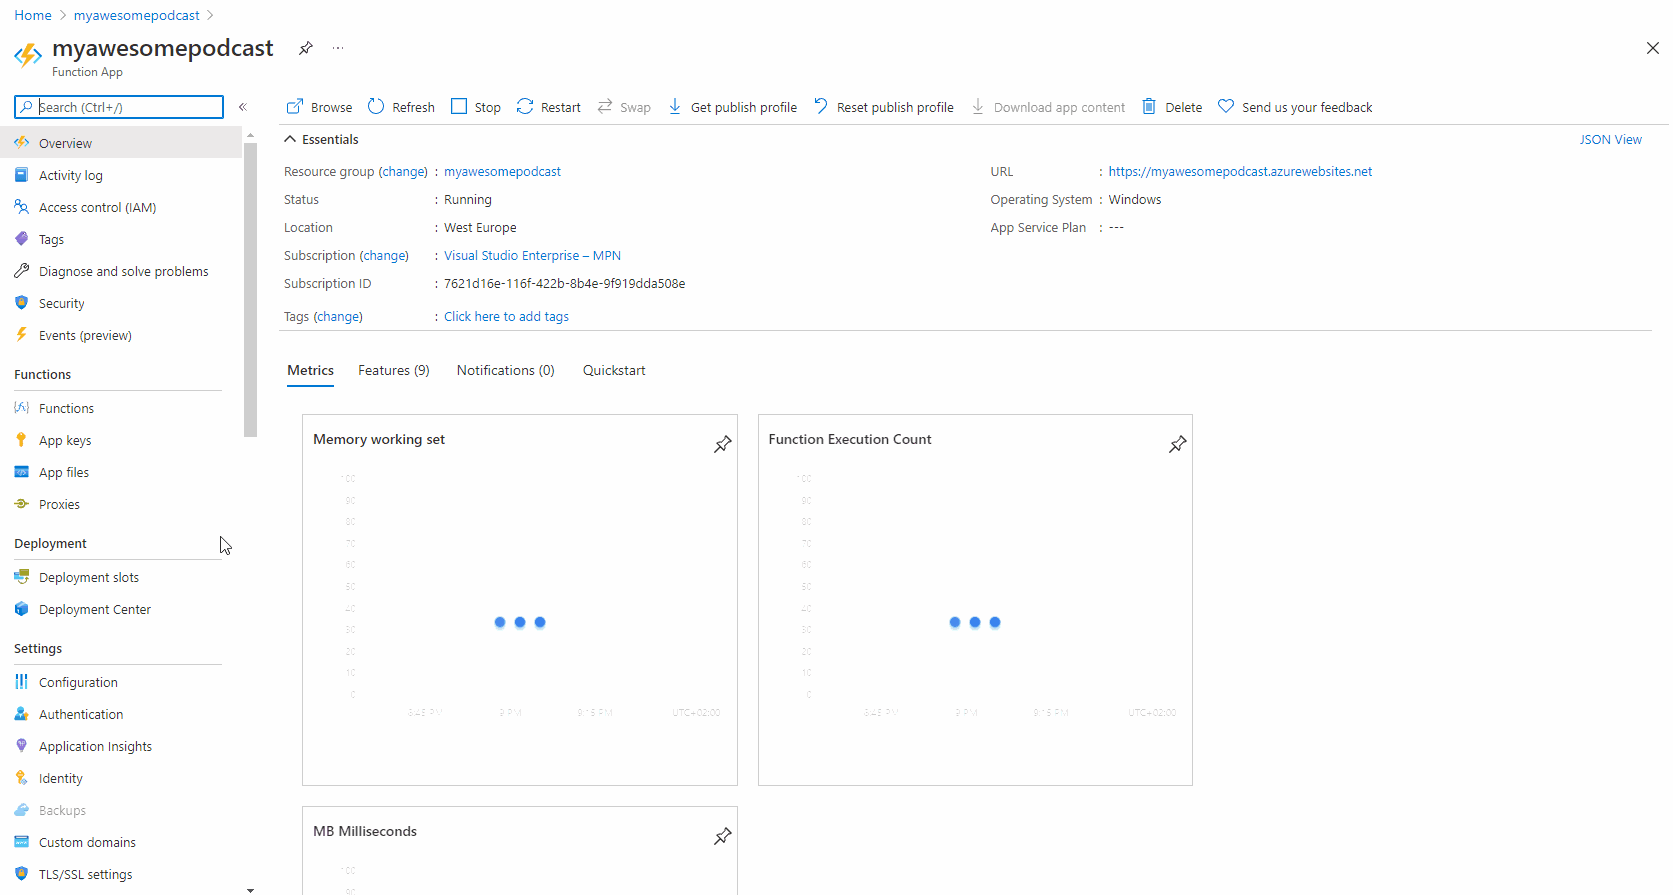Open the Activity log icon
The height and width of the screenshot is (895, 1673).
(x=21, y=175)
